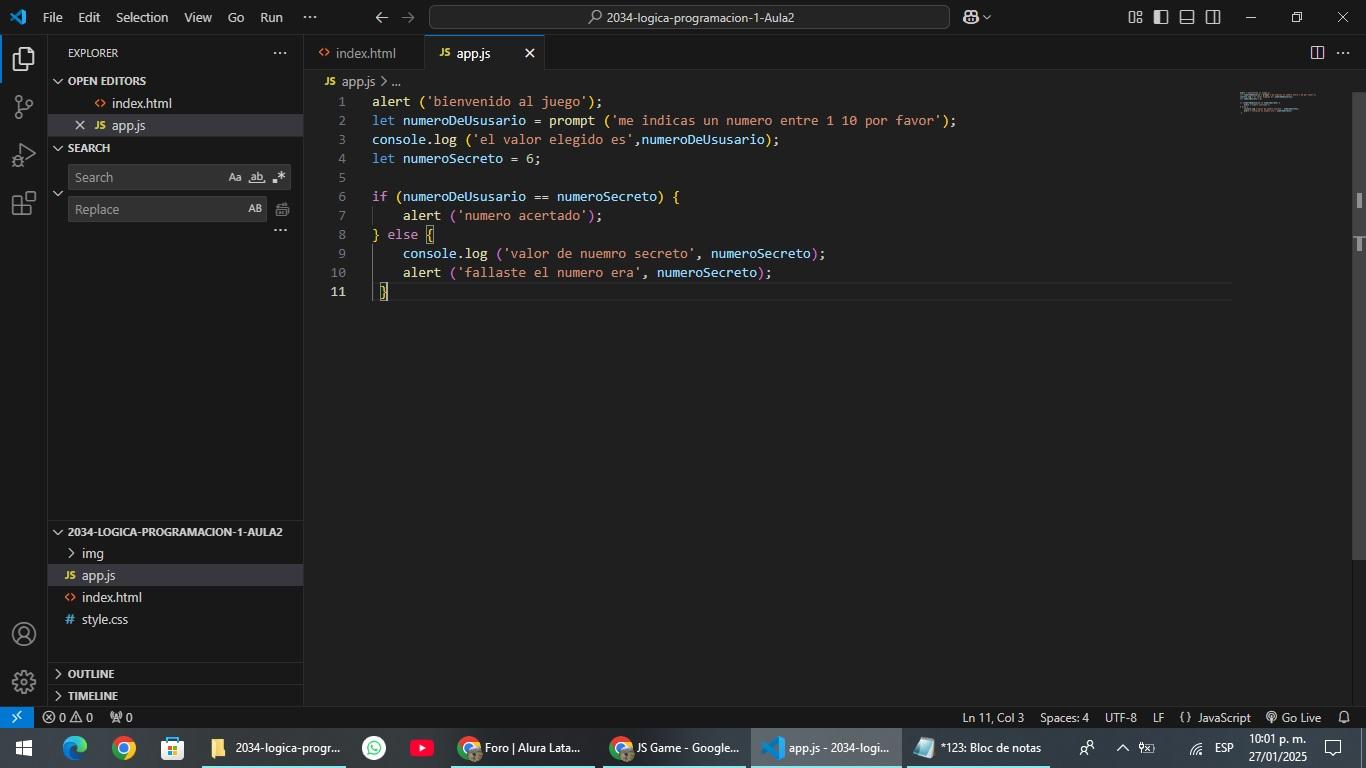Open the Selection menu

point(142,17)
